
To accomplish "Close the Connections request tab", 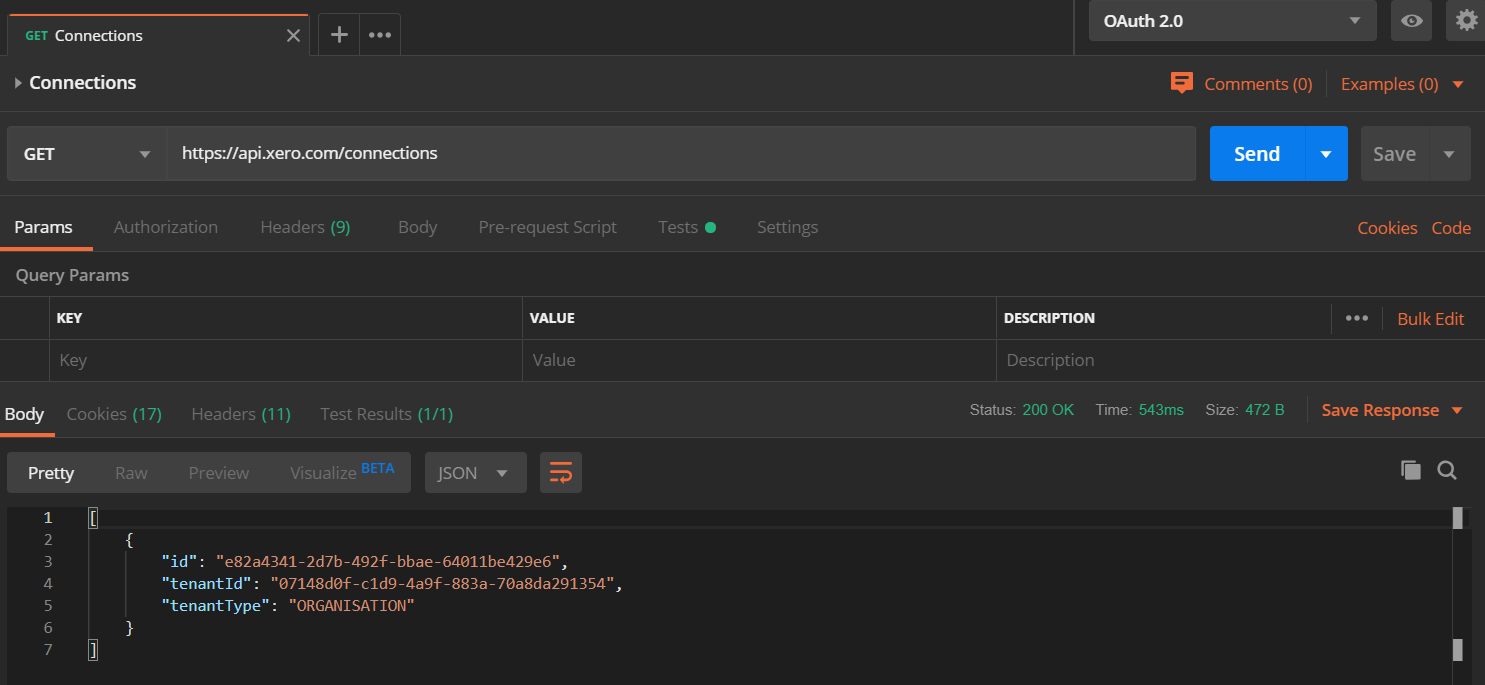I will pos(293,35).
